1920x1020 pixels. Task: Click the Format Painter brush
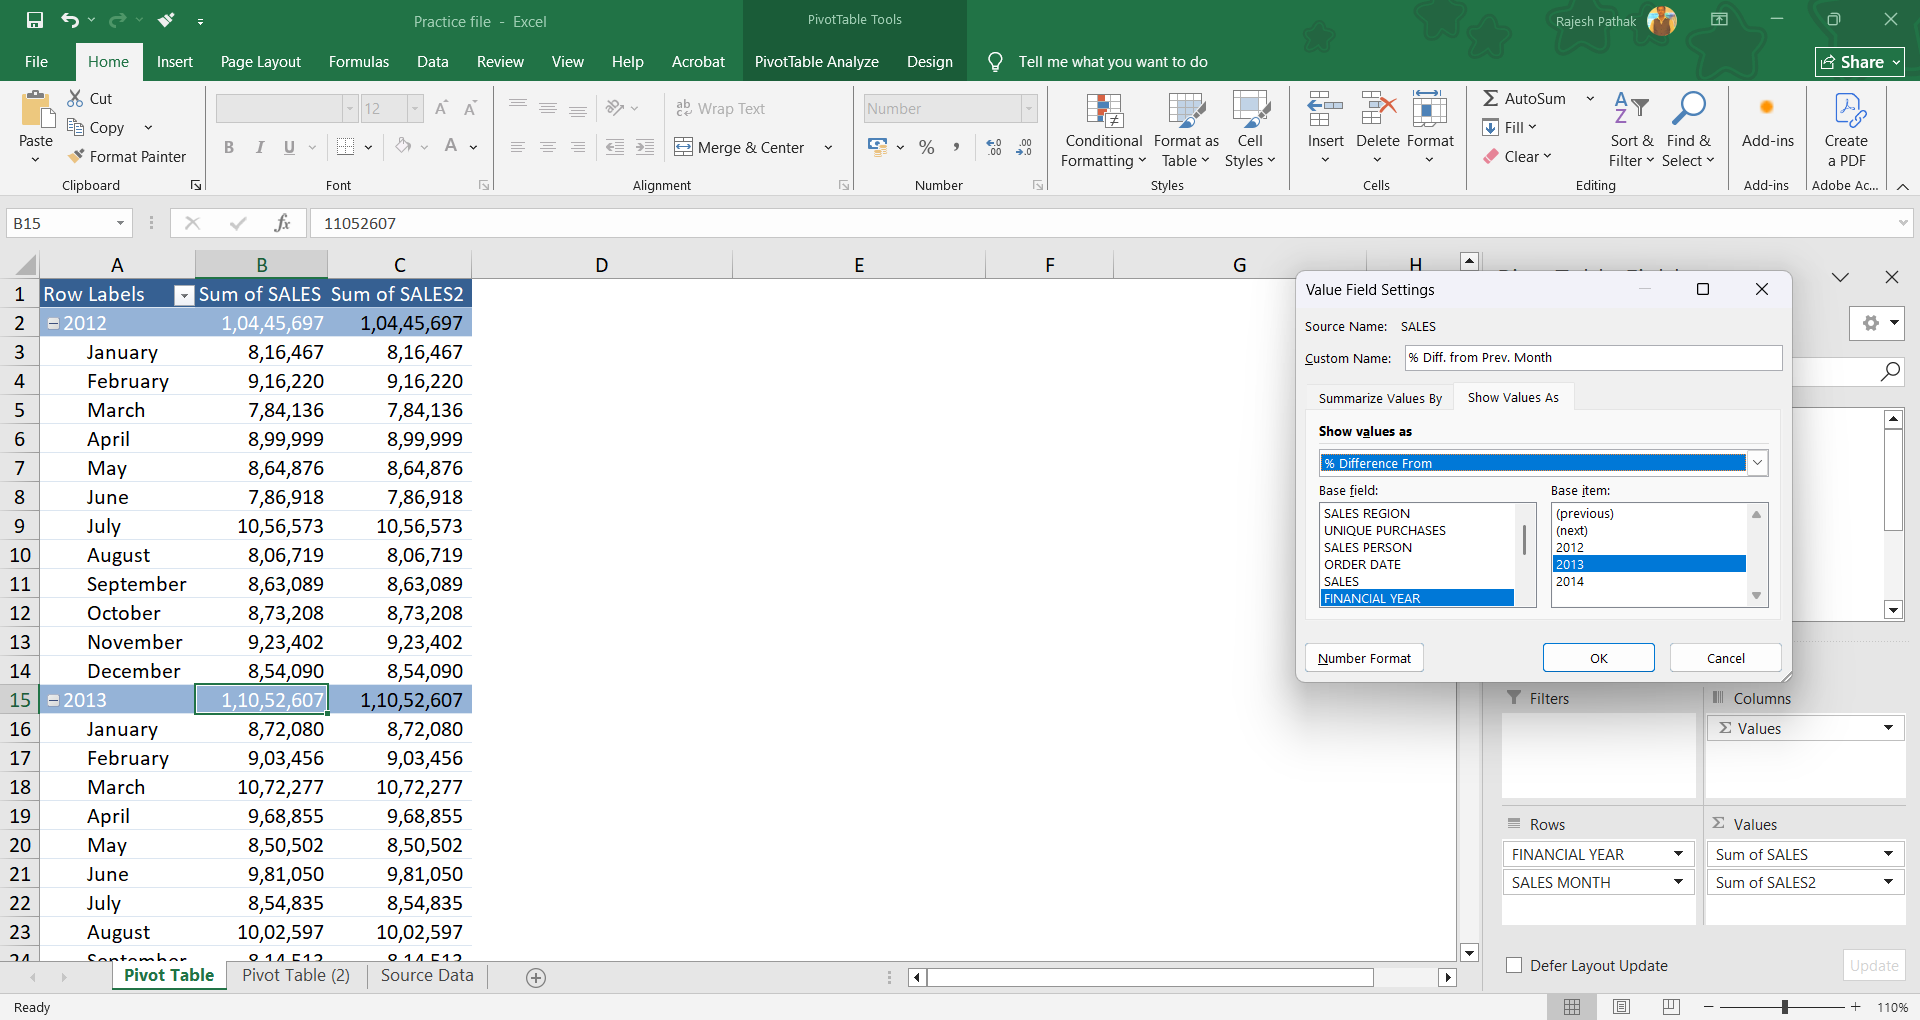point(77,157)
